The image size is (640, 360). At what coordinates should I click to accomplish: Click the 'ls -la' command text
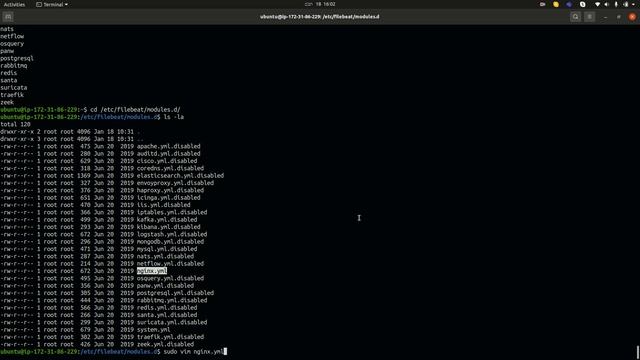(x=174, y=117)
